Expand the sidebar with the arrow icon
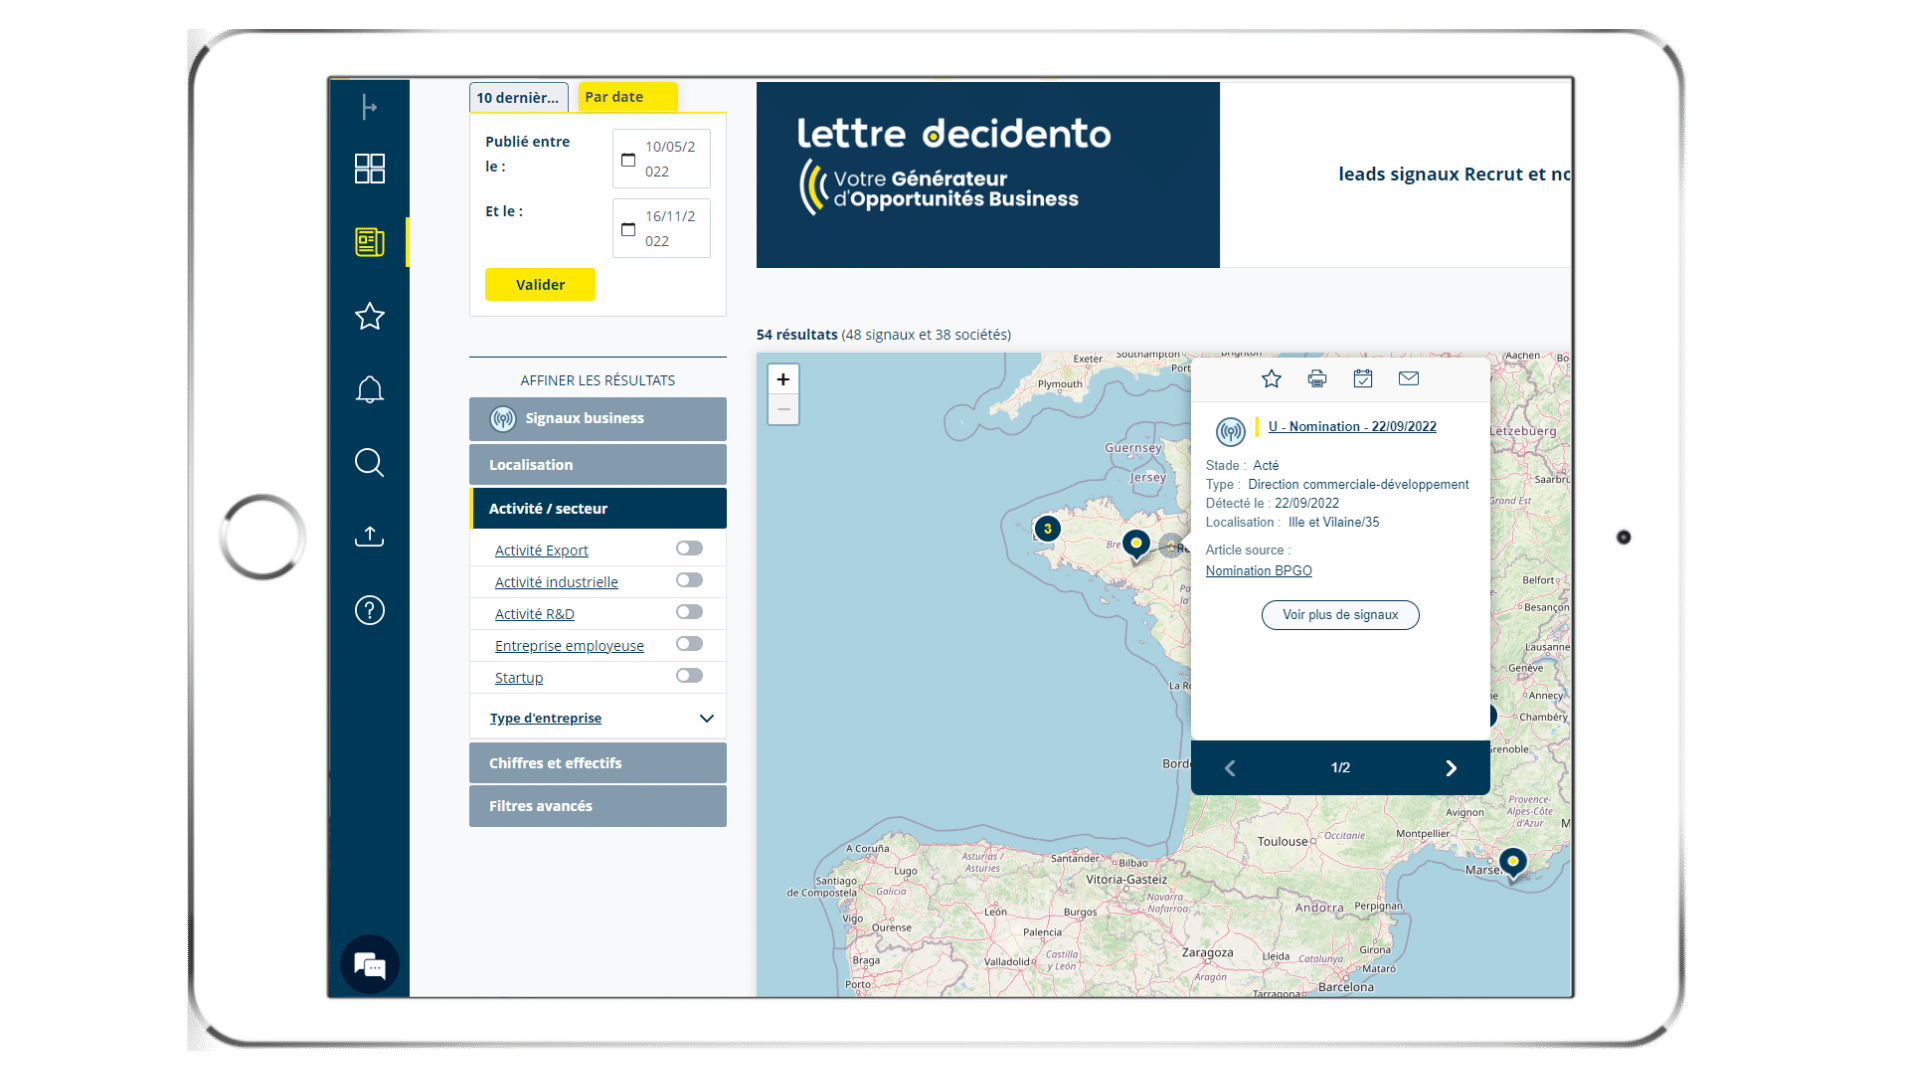Viewport: 1920px width, 1080px height. click(369, 107)
